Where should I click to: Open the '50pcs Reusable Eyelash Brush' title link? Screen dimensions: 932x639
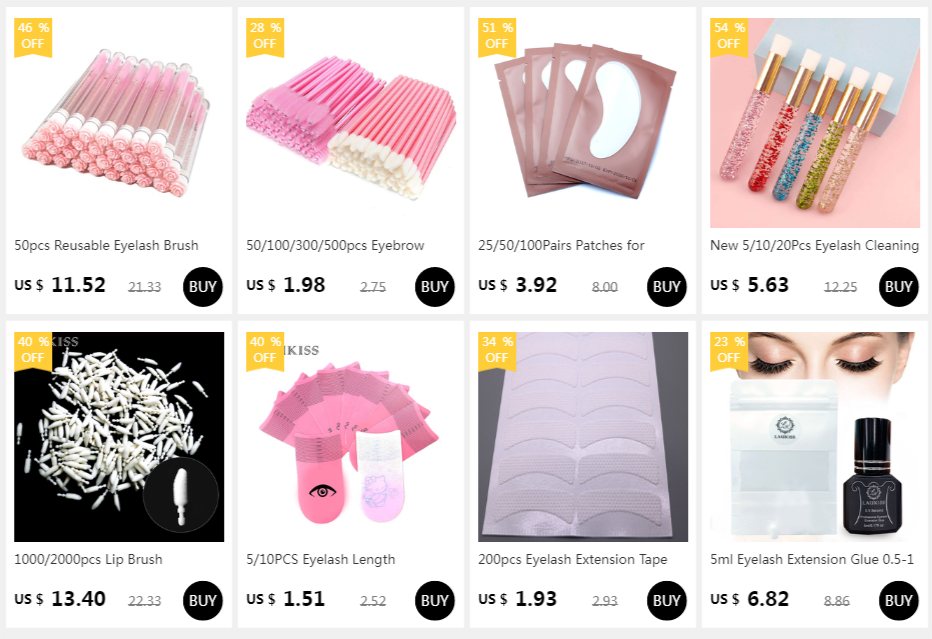tap(106, 245)
